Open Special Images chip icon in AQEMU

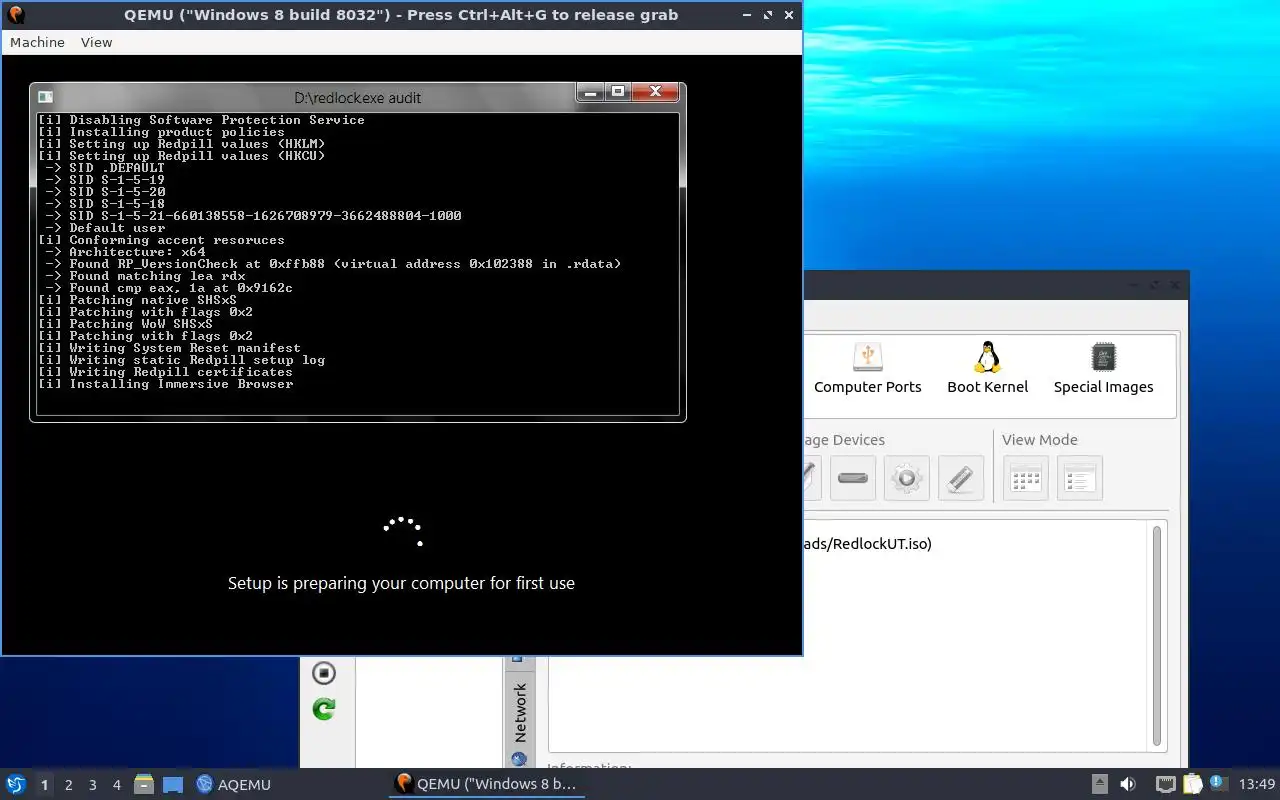point(1103,368)
